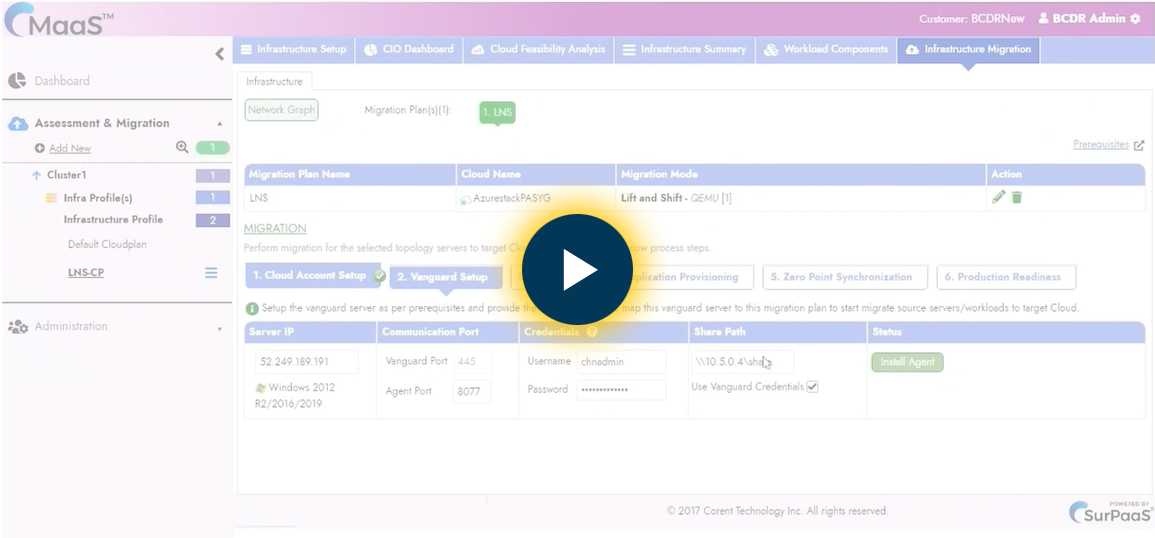
Task: Open the Network Graph view
Action: [x=281, y=110]
